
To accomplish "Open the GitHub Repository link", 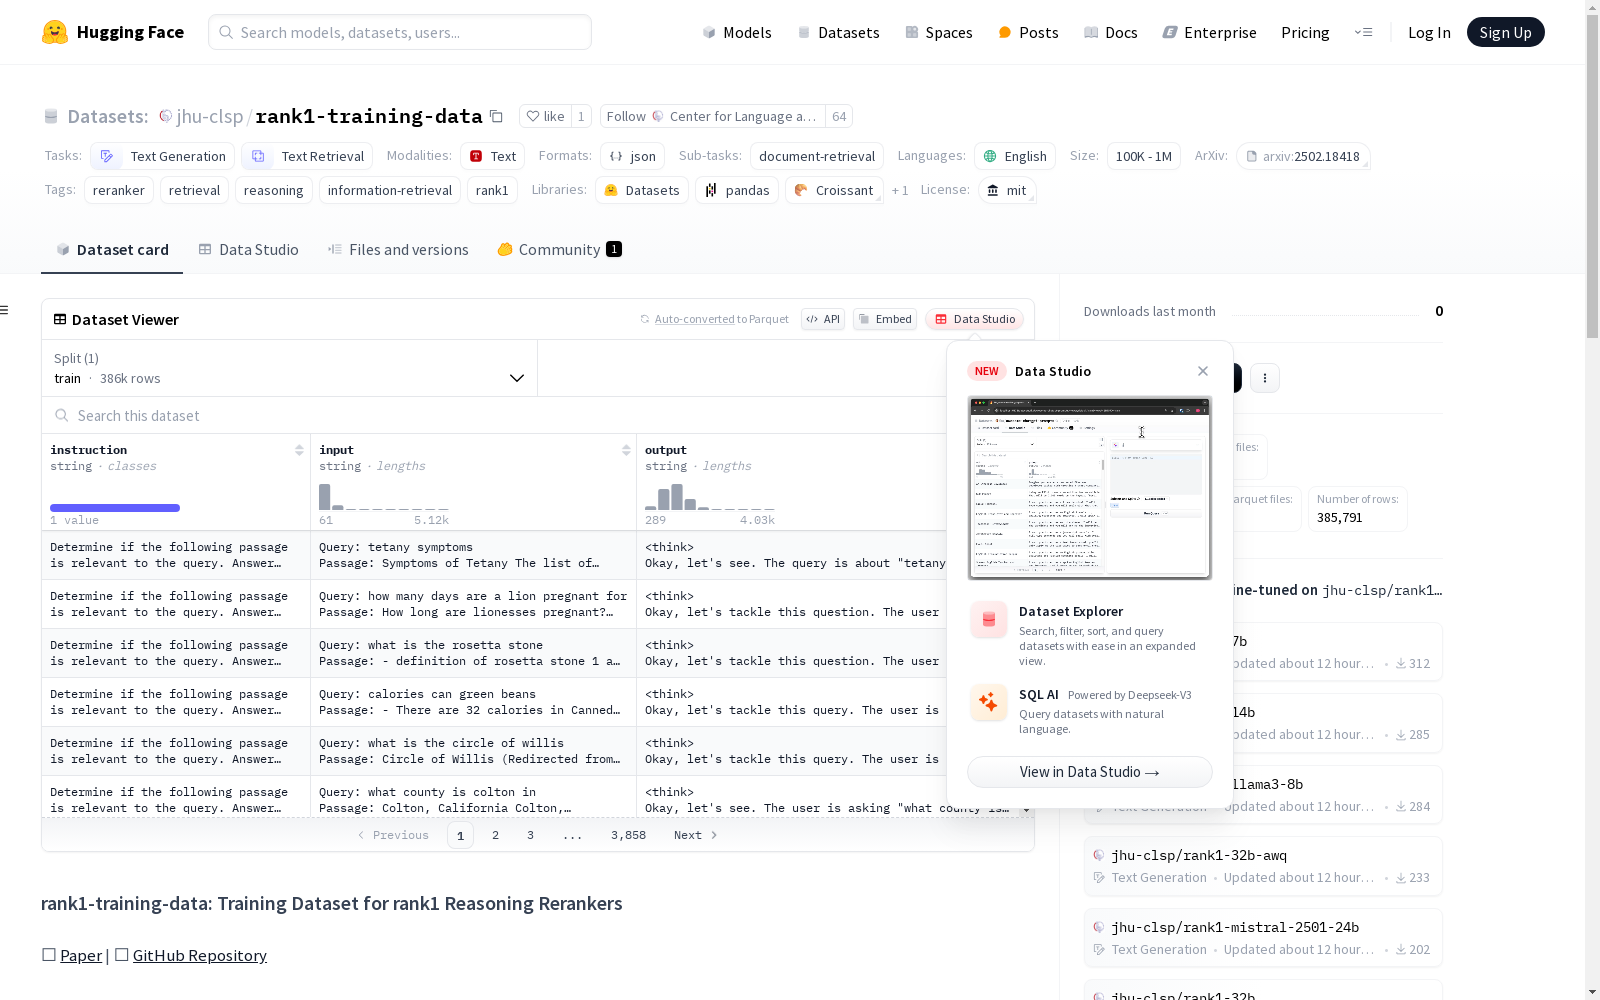I will (200, 955).
